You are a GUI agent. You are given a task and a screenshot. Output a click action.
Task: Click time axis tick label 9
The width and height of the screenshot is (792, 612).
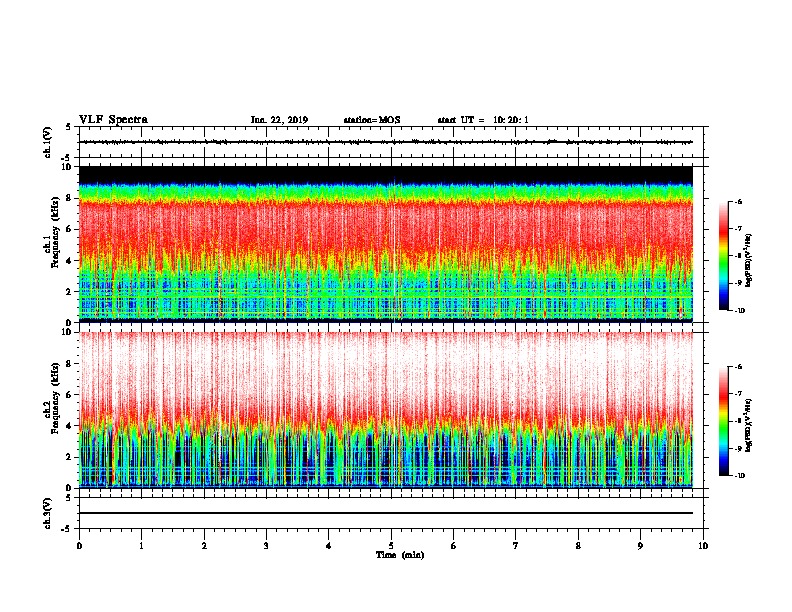(640, 546)
